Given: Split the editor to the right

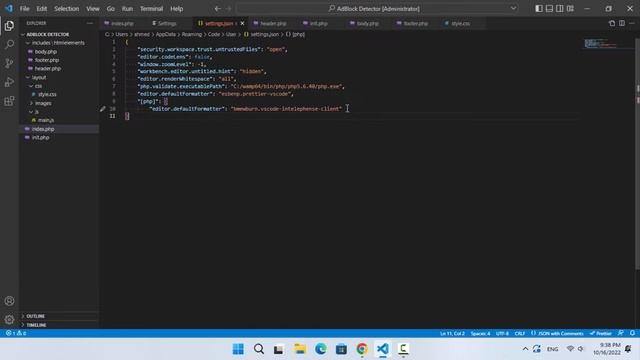Looking at the screenshot, I should pyautogui.click(x=622, y=23).
